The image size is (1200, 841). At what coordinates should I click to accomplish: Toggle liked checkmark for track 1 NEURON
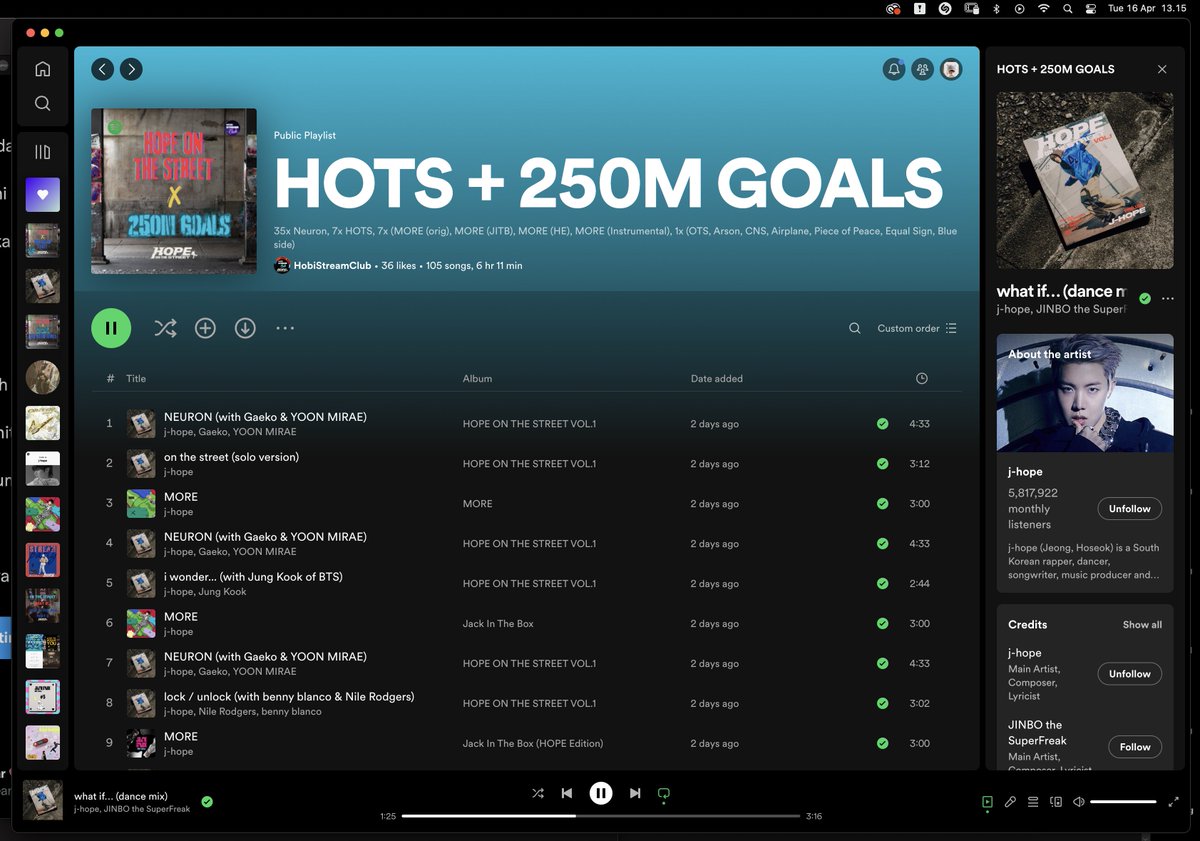[882, 424]
